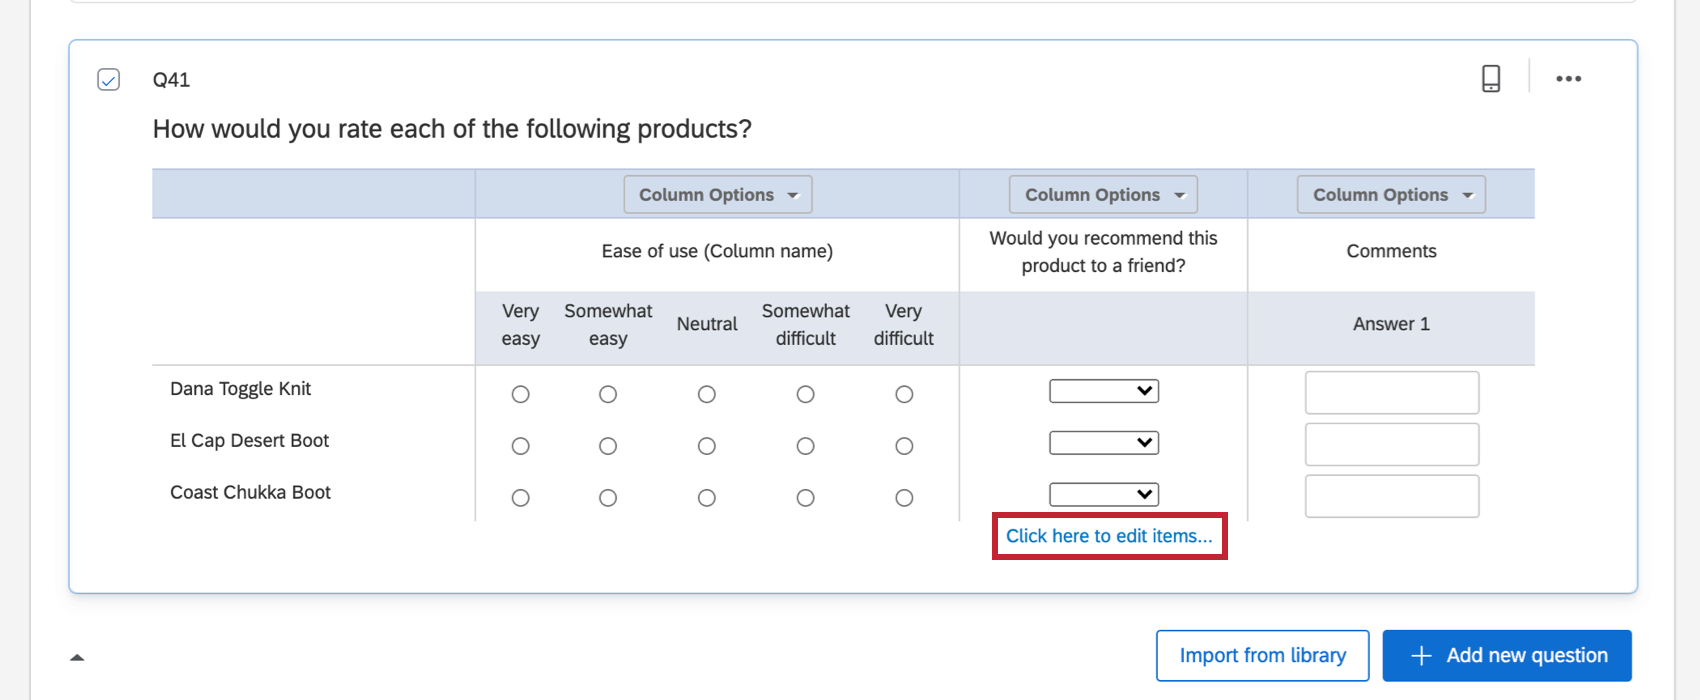Click the comments field for El Cap Desert Boot

(1391, 445)
